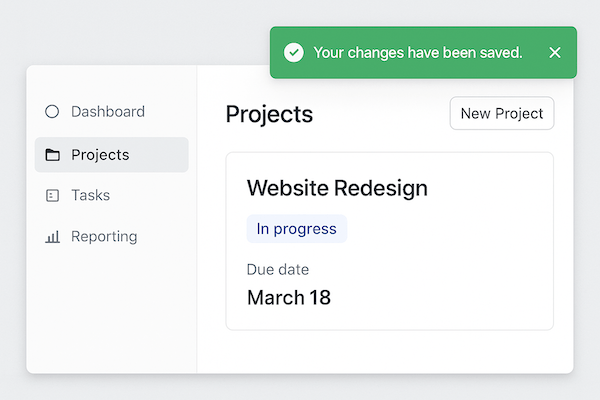Click the empty sidebar area below Reporting
The height and width of the screenshot is (400, 600).
(112, 310)
